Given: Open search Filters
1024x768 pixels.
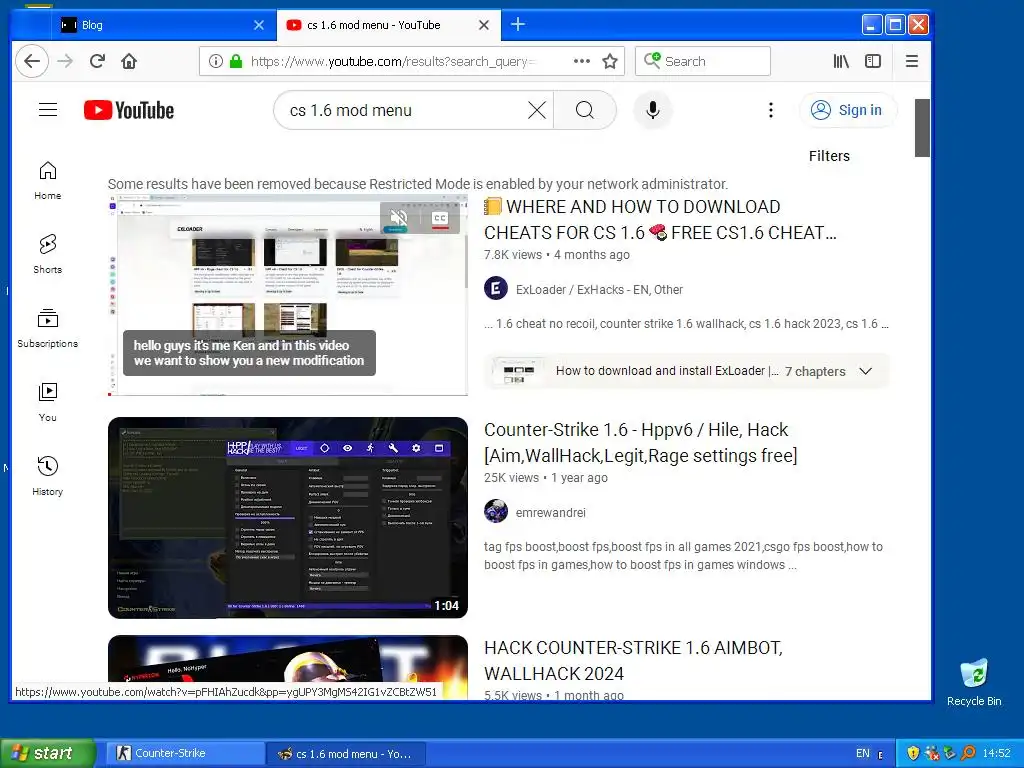Looking at the screenshot, I should click(x=829, y=156).
